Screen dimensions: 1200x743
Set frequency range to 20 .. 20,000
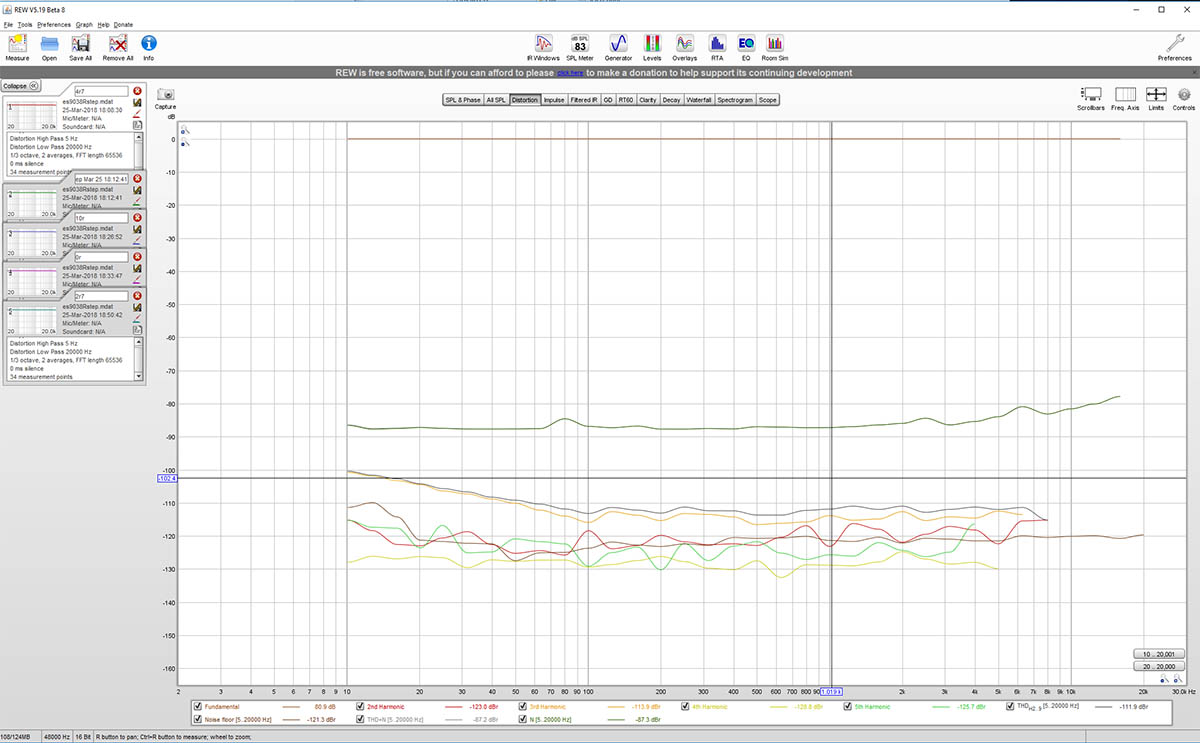click(x=1160, y=666)
